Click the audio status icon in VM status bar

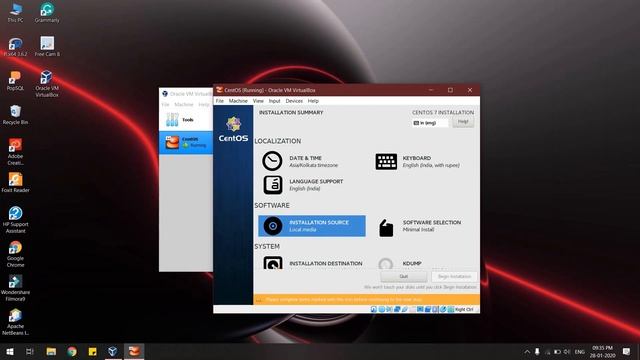[389, 309]
